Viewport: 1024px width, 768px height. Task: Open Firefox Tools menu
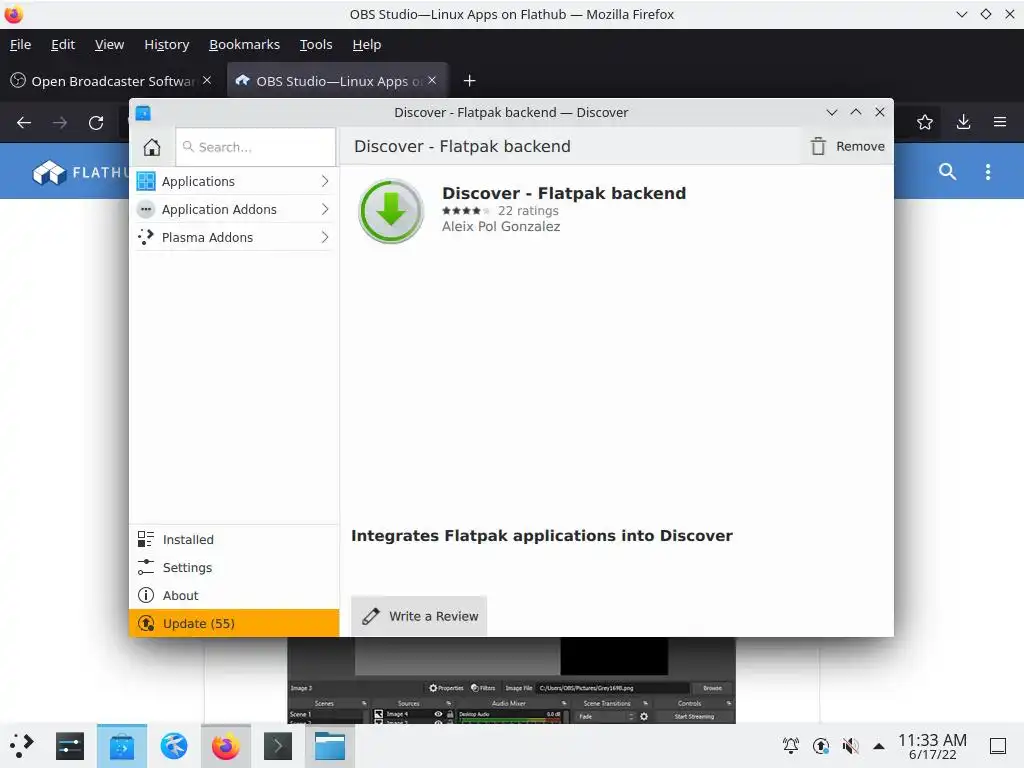coord(316,44)
